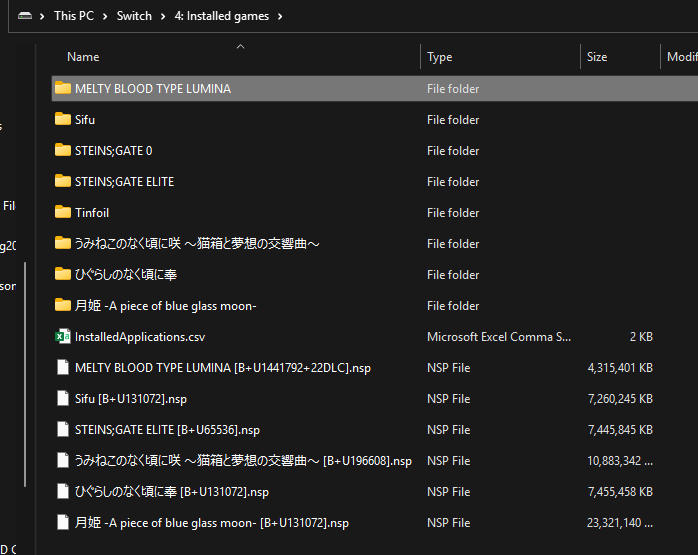698x555 pixels.
Task: Click the 2 KB size cell
Action: pos(641,337)
